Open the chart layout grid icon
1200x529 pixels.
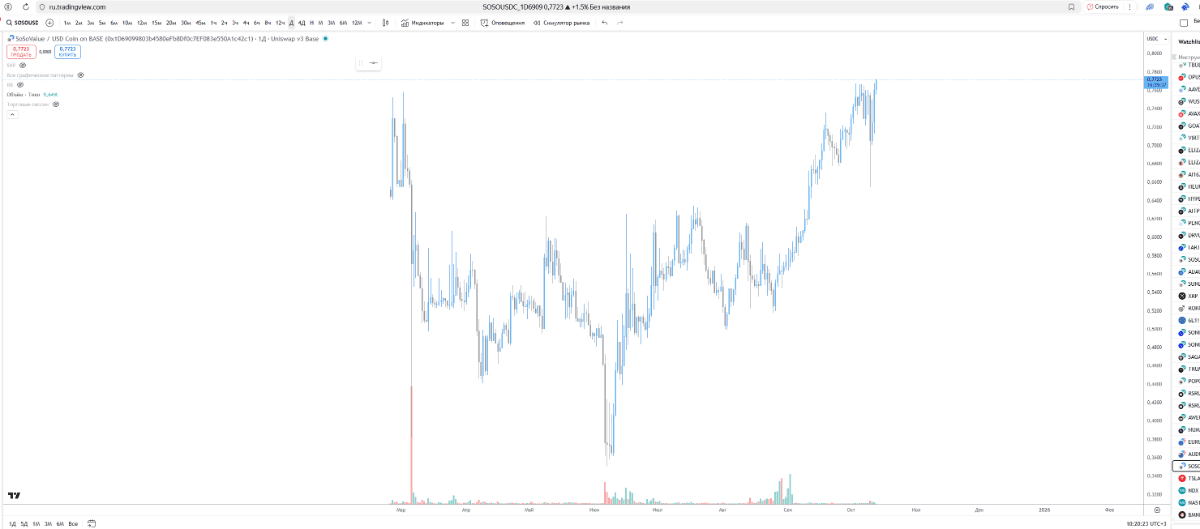(x=466, y=22)
